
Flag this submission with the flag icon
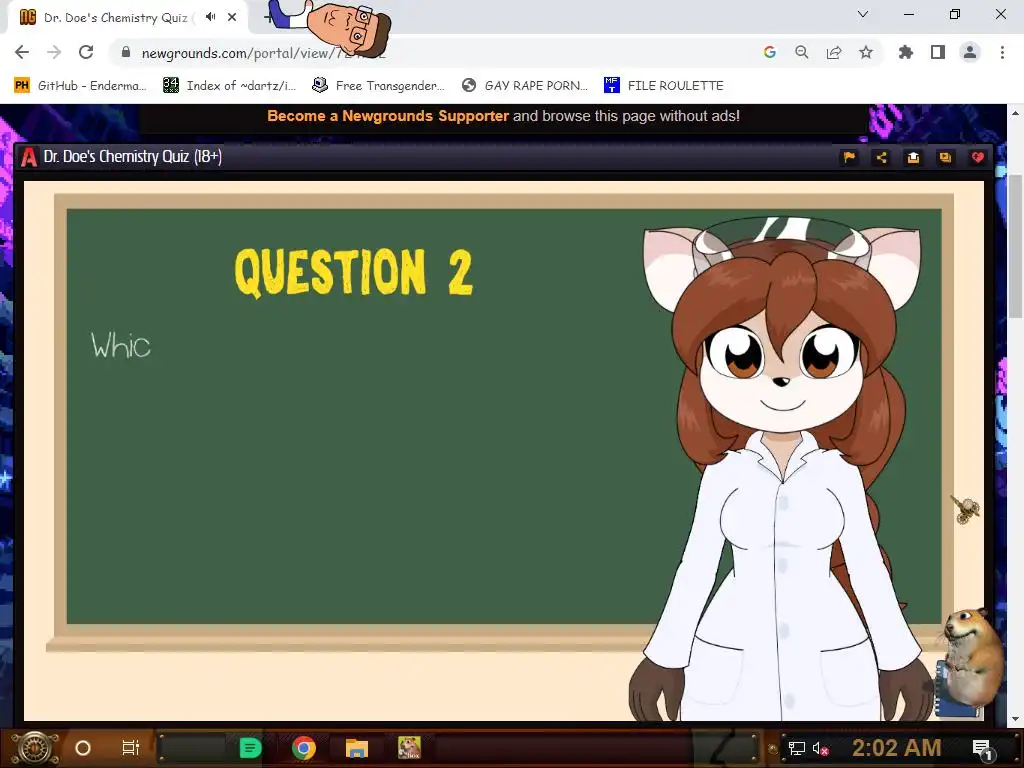point(849,157)
